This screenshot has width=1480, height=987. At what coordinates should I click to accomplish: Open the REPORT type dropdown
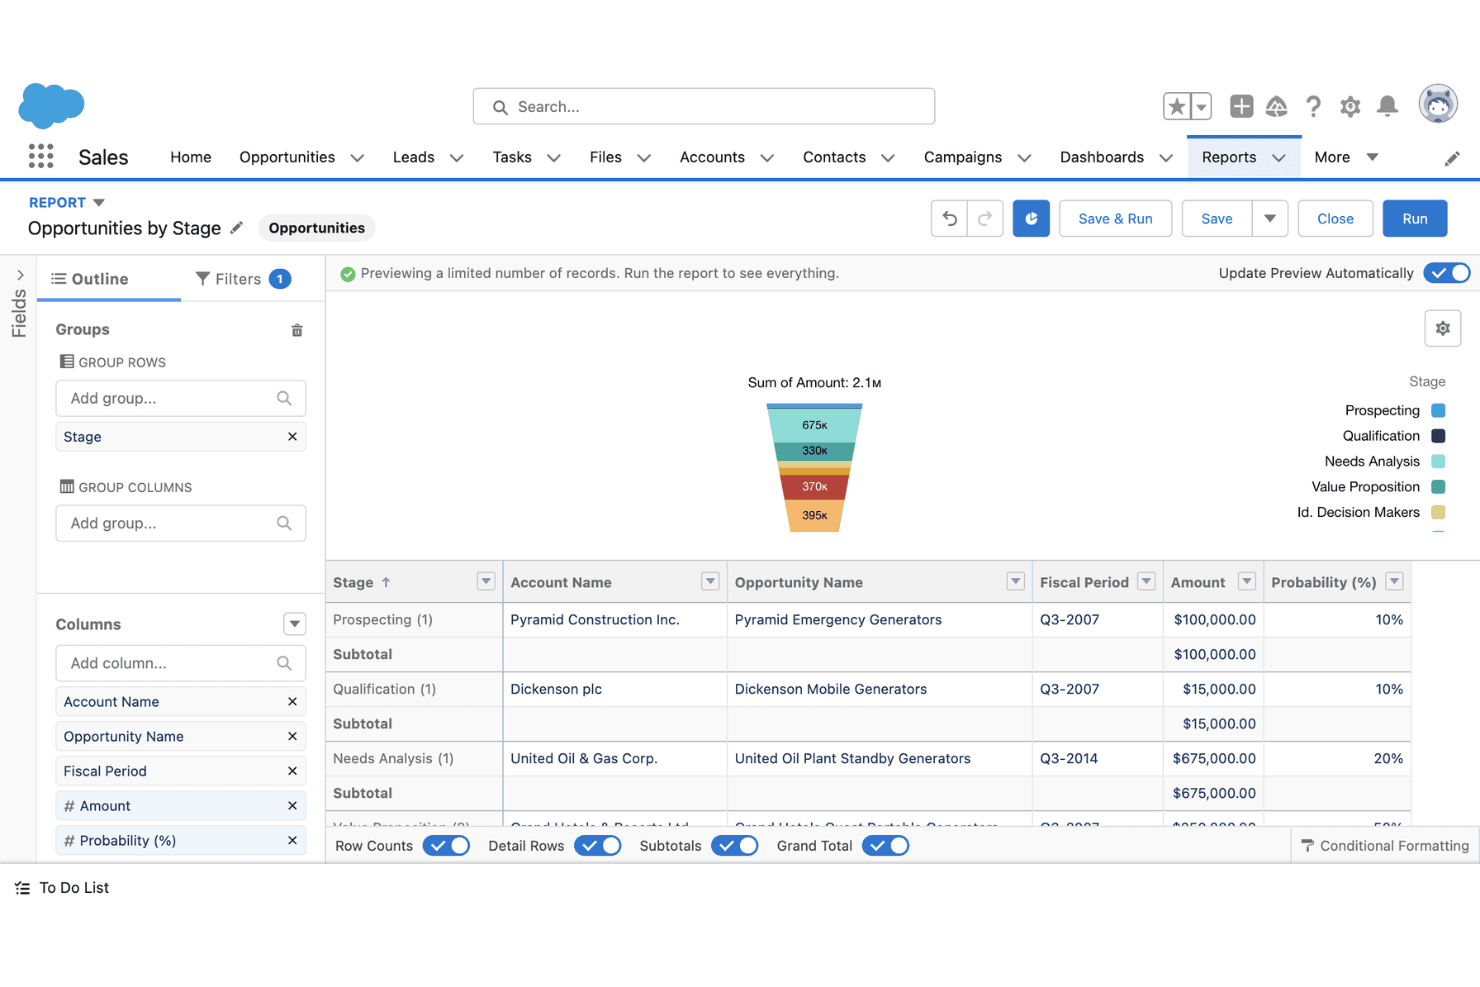(x=99, y=203)
